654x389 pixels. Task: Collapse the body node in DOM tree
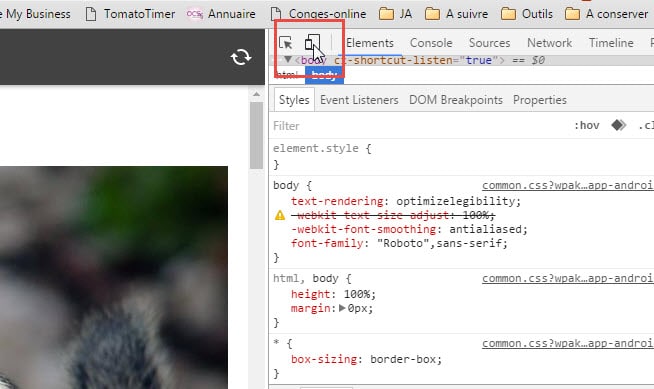tap(288, 60)
